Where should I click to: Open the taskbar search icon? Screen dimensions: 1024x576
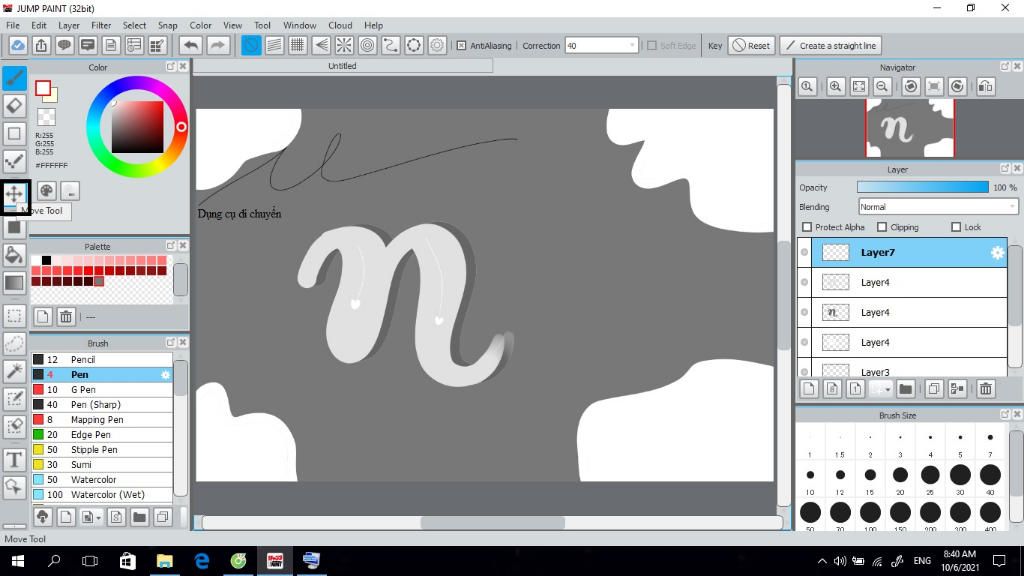[54, 560]
